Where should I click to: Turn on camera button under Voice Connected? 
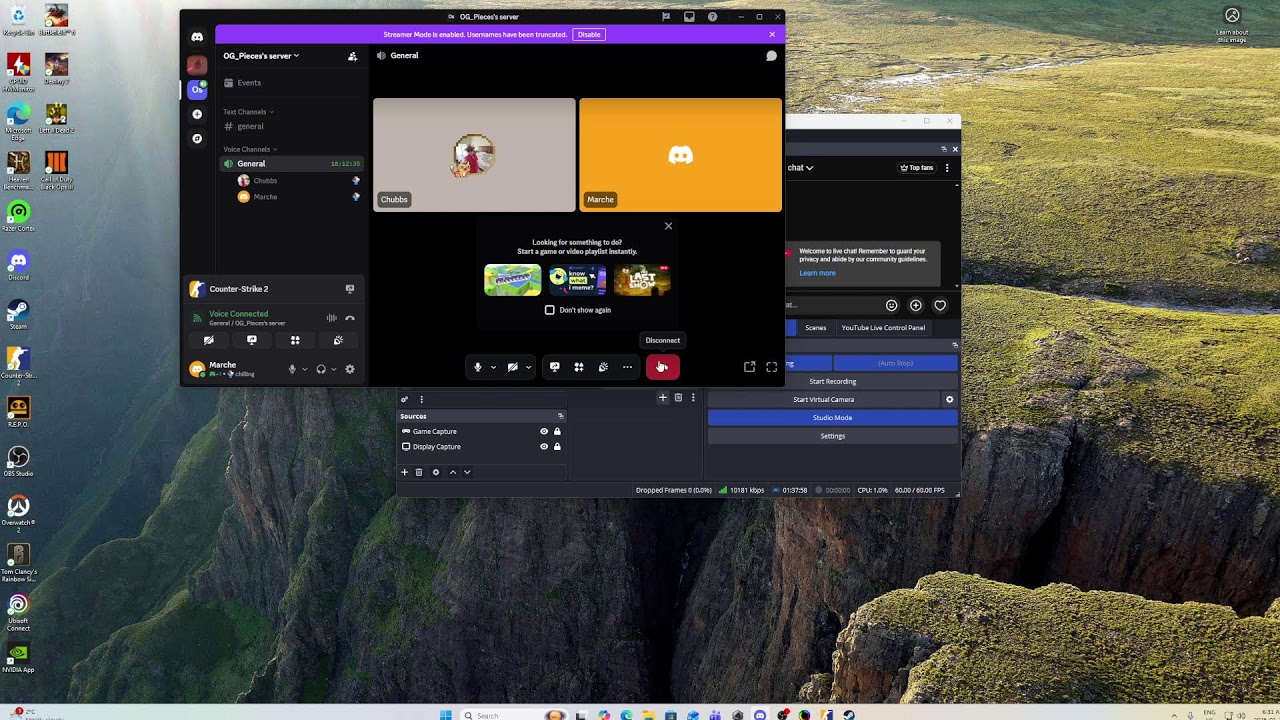coord(208,340)
